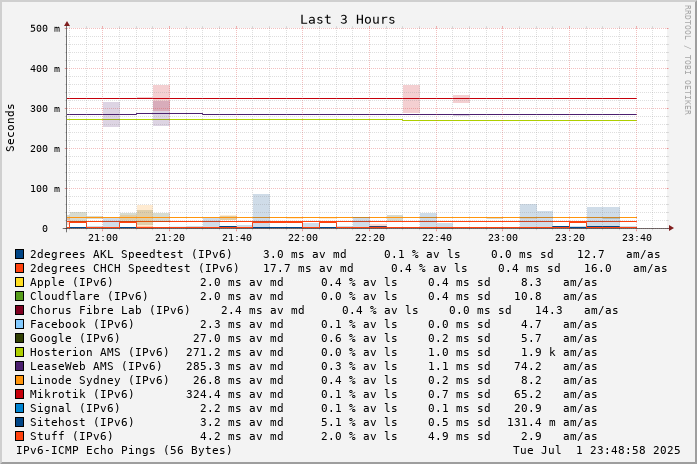
Task: Click the "200 m" y-axis label
Action: click(x=45, y=148)
